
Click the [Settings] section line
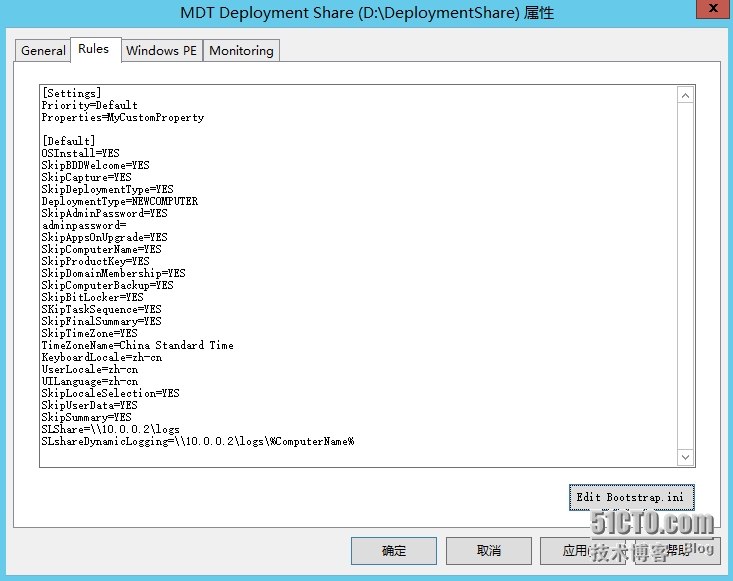(x=72, y=93)
